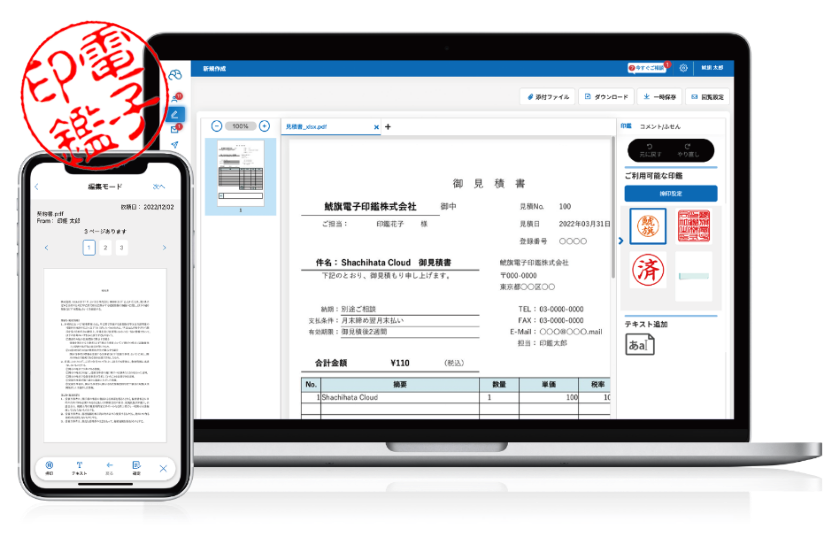The image size is (839, 533).
Task: Collapse the stamp panel with blue chevron
Action: 620,240
